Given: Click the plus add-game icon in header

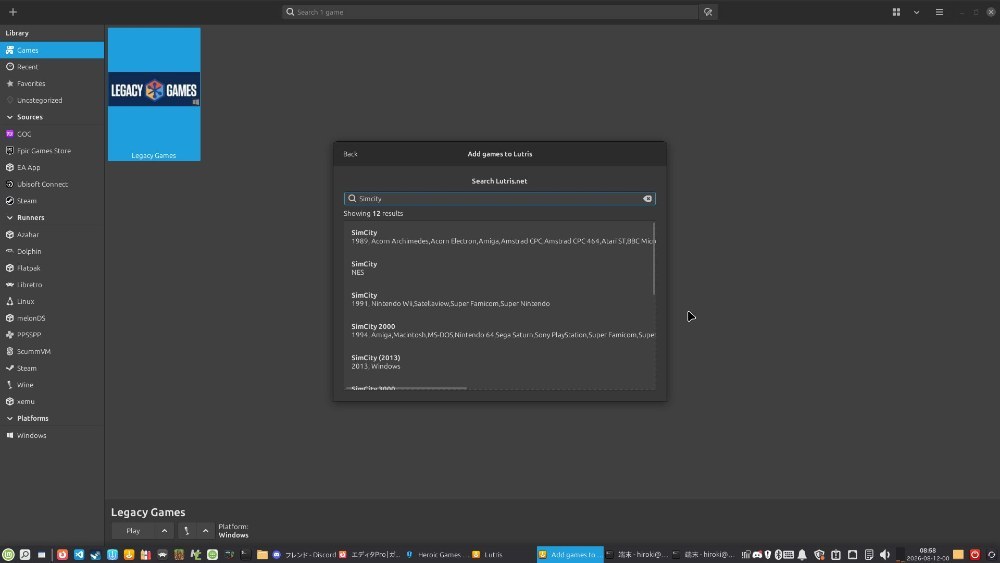Looking at the screenshot, I should 13,12.
